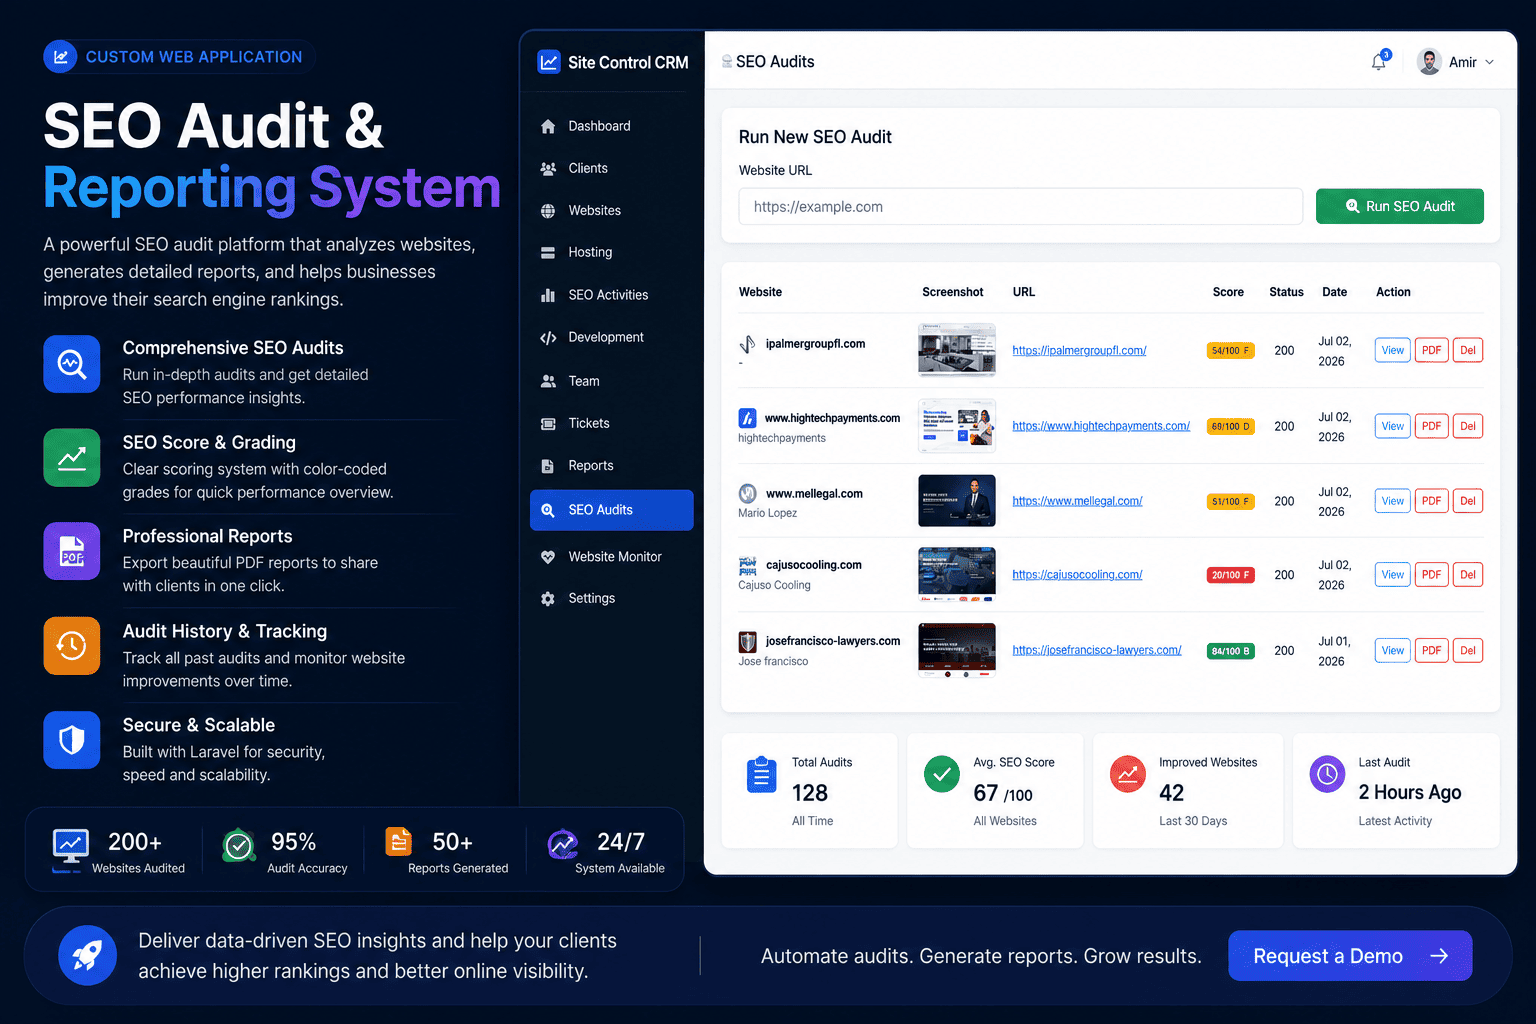Download PDF for cajusocooling.com audit
This screenshot has width=1536, height=1024.
(1432, 575)
